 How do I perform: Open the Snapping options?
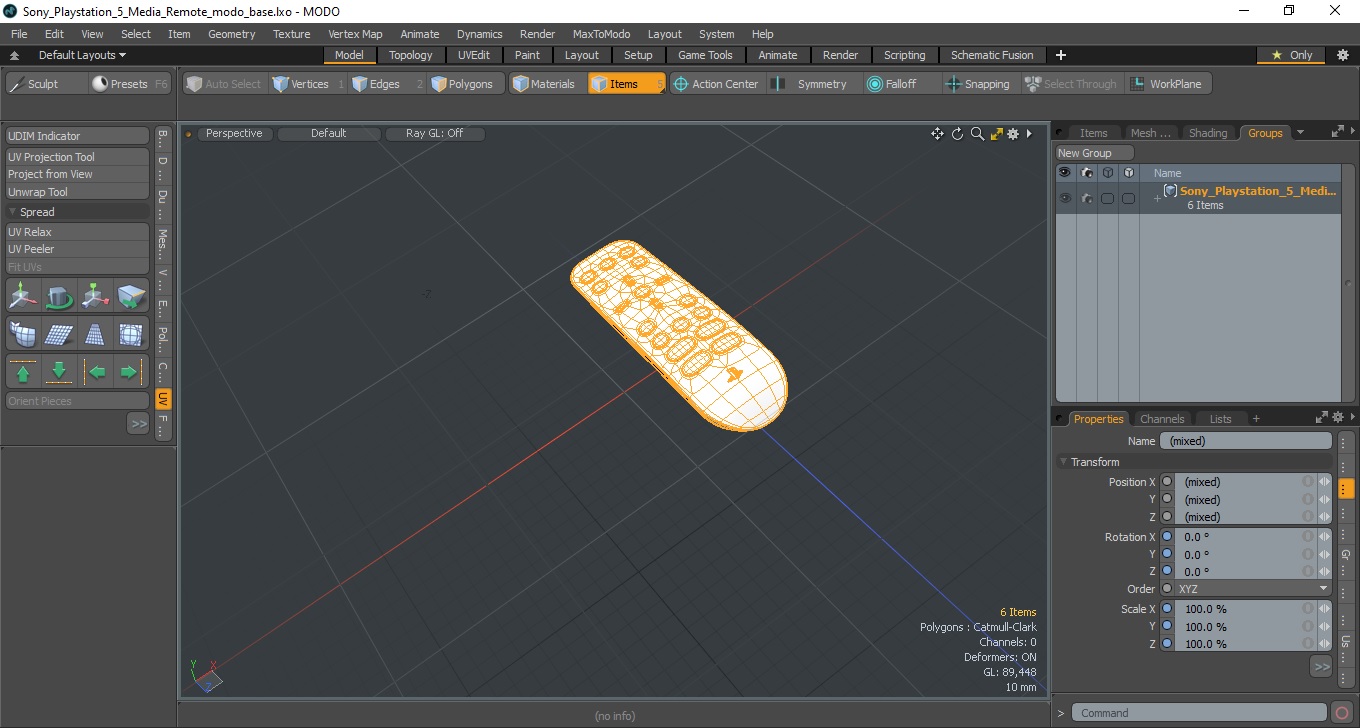click(x=980, y=84)
